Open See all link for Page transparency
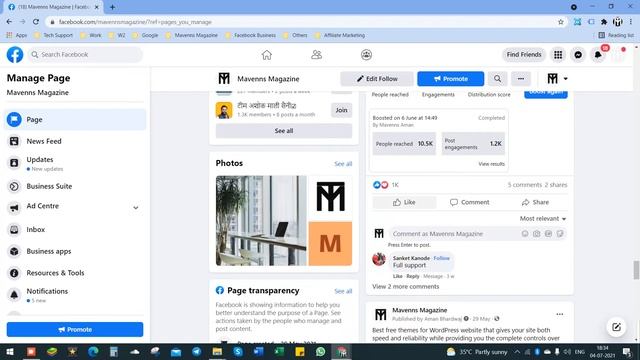Viewport: 640px width, 360px height. click(343, 291)
